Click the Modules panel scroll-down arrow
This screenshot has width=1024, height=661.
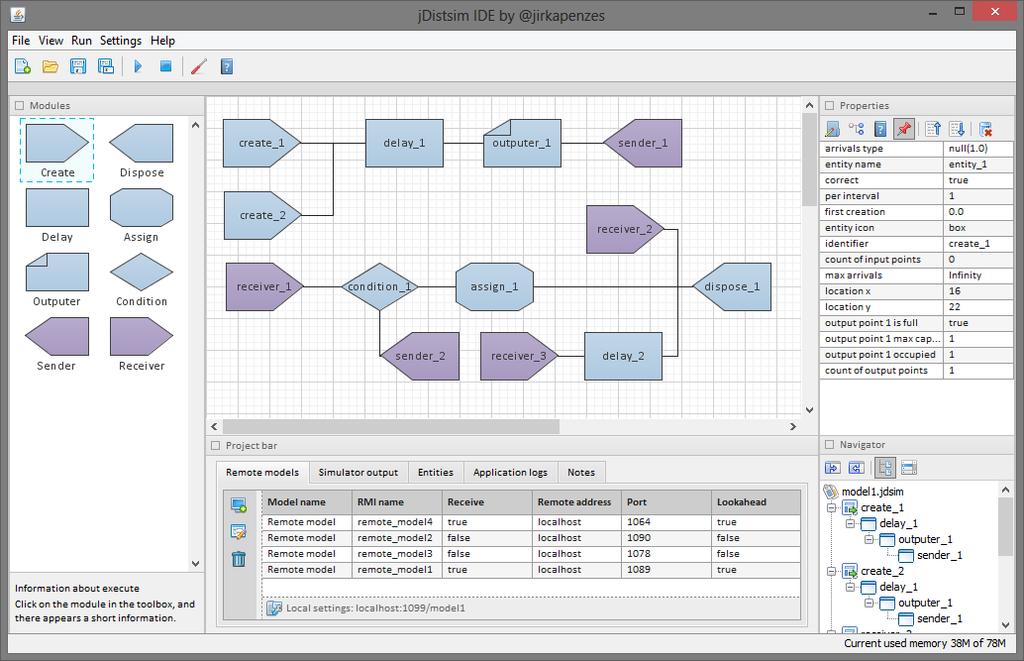click(x=195, y=563)
